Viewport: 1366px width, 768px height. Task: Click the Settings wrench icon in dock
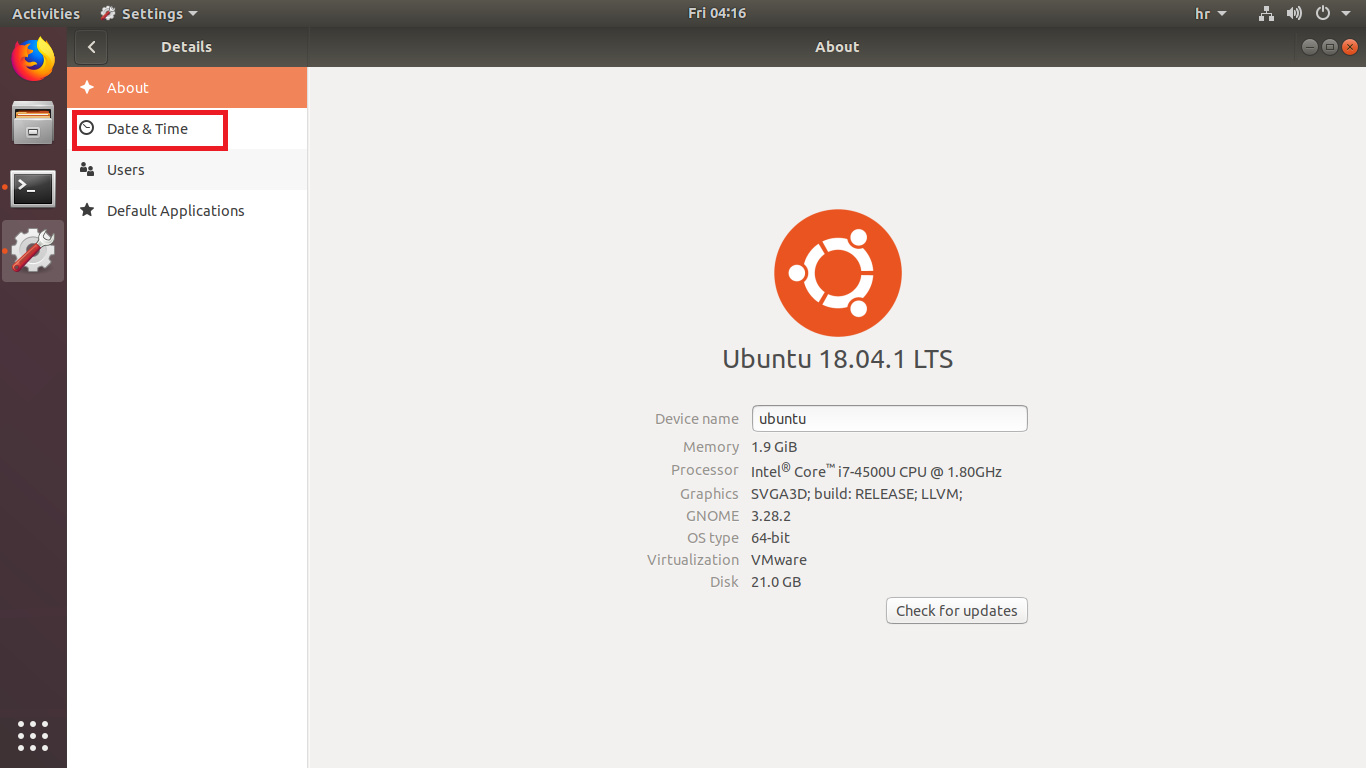tap(33, 251)
